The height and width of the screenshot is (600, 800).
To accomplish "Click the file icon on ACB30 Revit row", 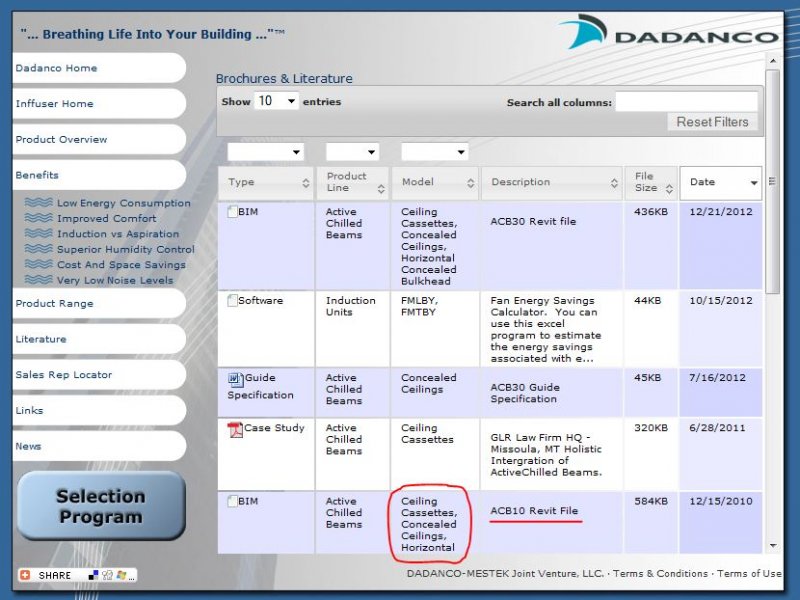I will tap(233, 211).
